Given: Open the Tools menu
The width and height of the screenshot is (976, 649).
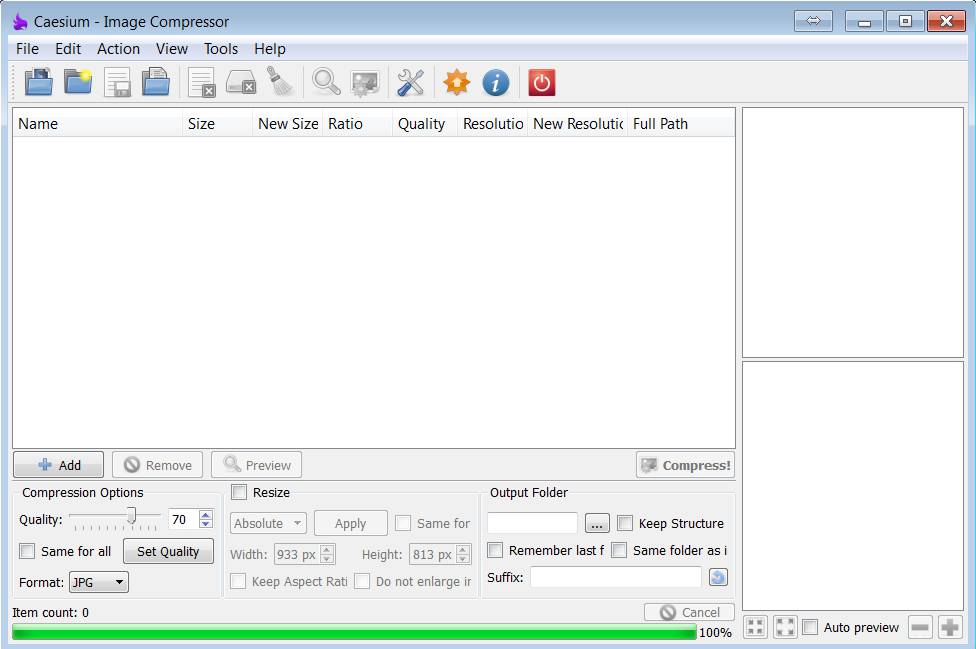Looking at the screenshot, I should point(221,49).
